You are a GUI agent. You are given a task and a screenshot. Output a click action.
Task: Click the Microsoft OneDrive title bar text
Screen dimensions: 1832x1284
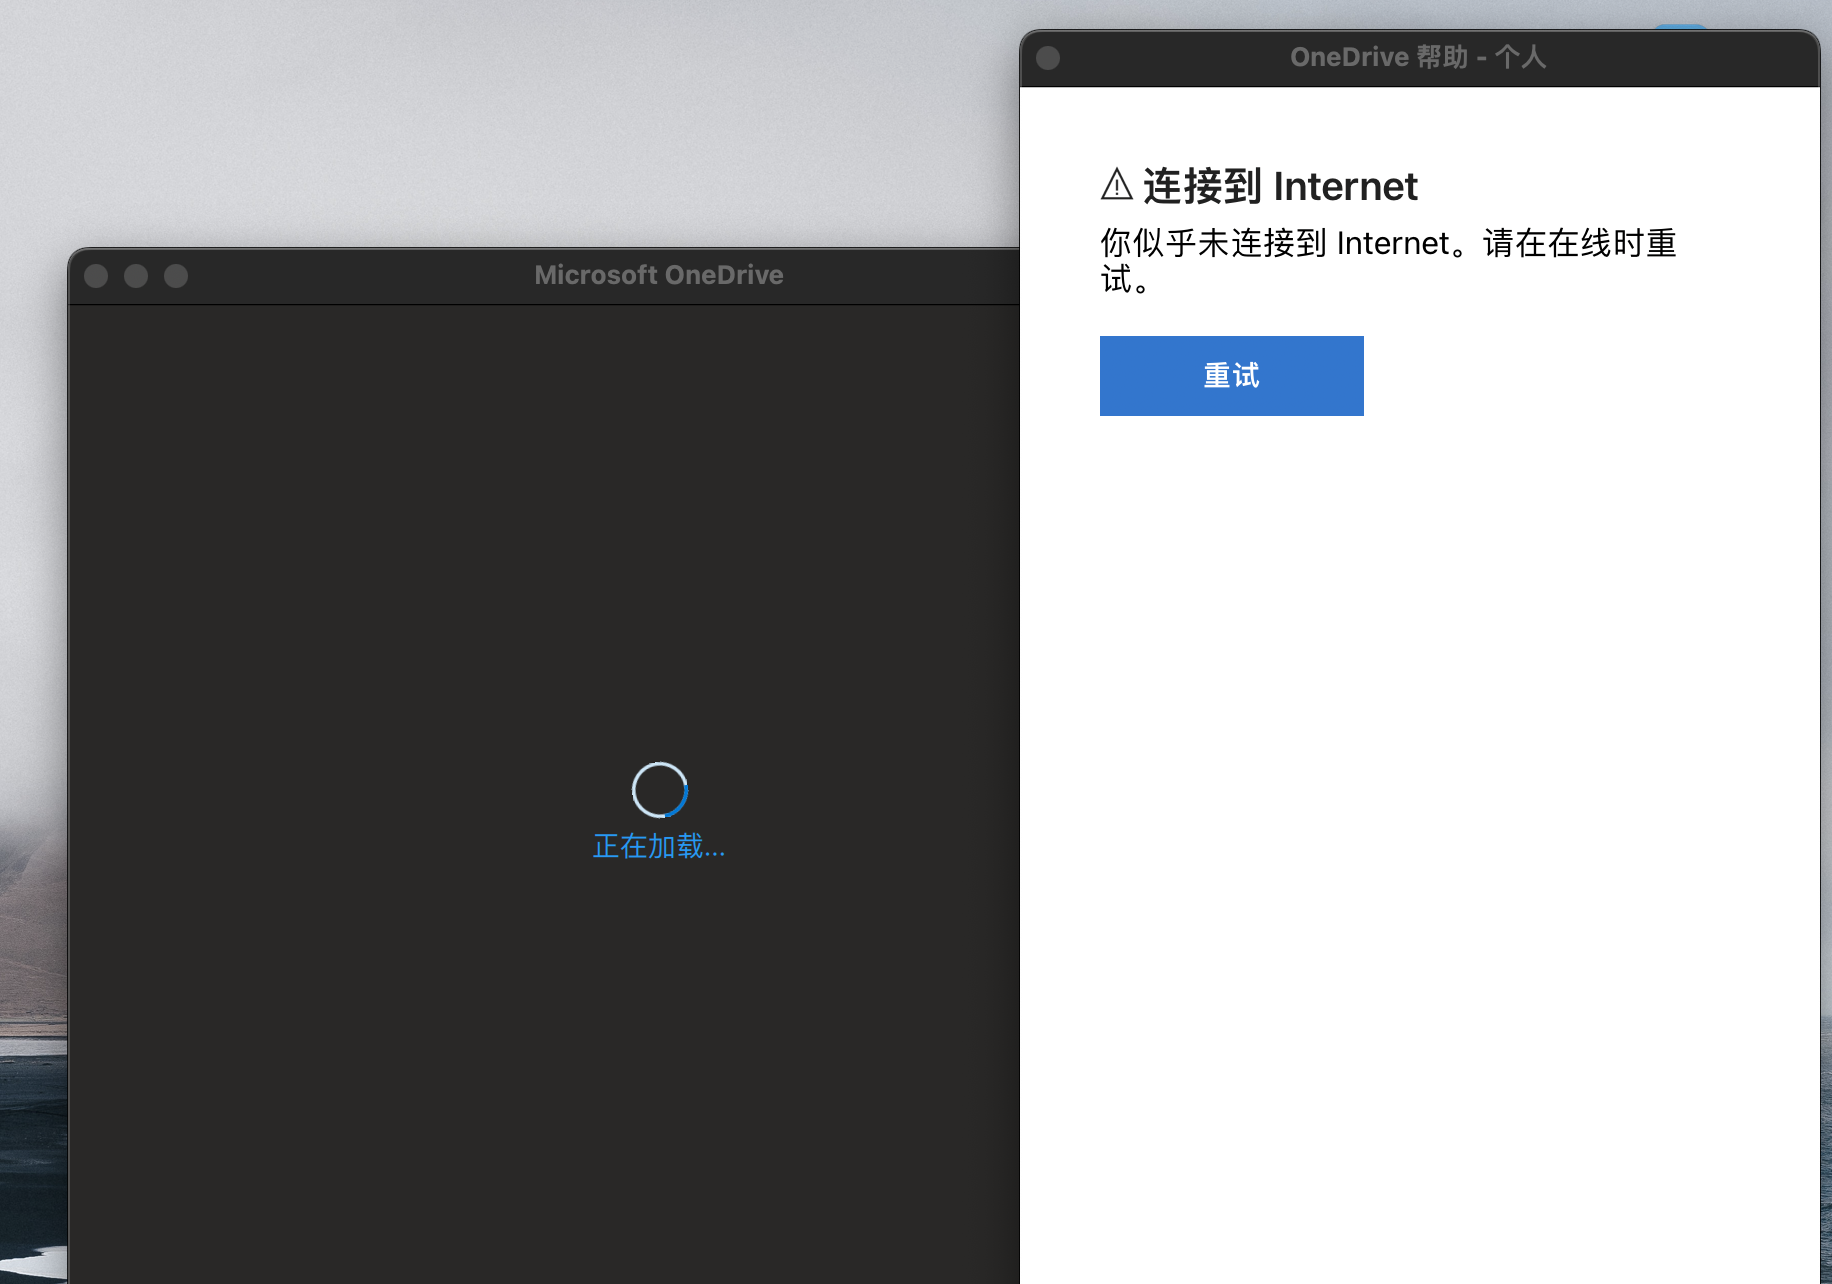point(658,275)
